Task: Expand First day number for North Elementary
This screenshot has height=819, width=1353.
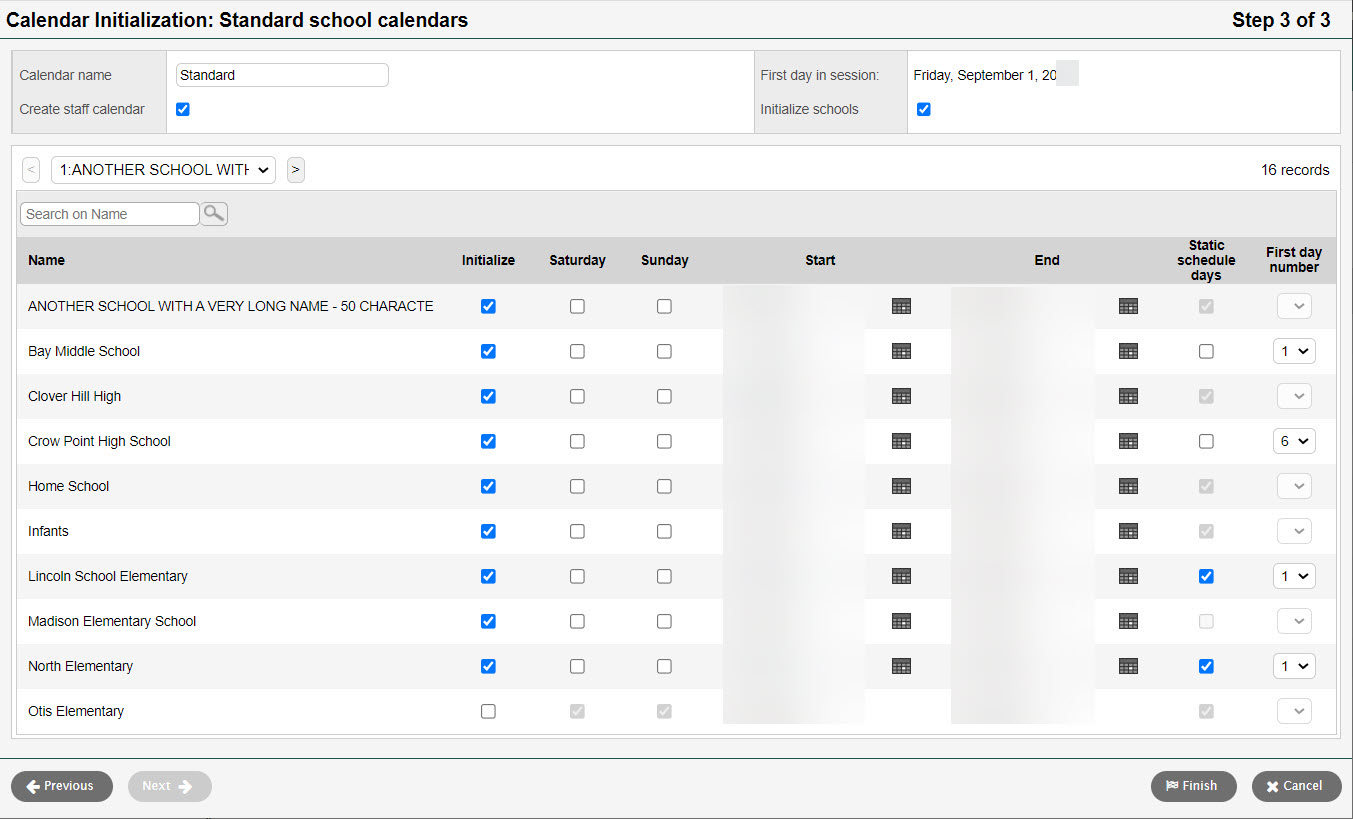Action: click(x=1294, y=666)
